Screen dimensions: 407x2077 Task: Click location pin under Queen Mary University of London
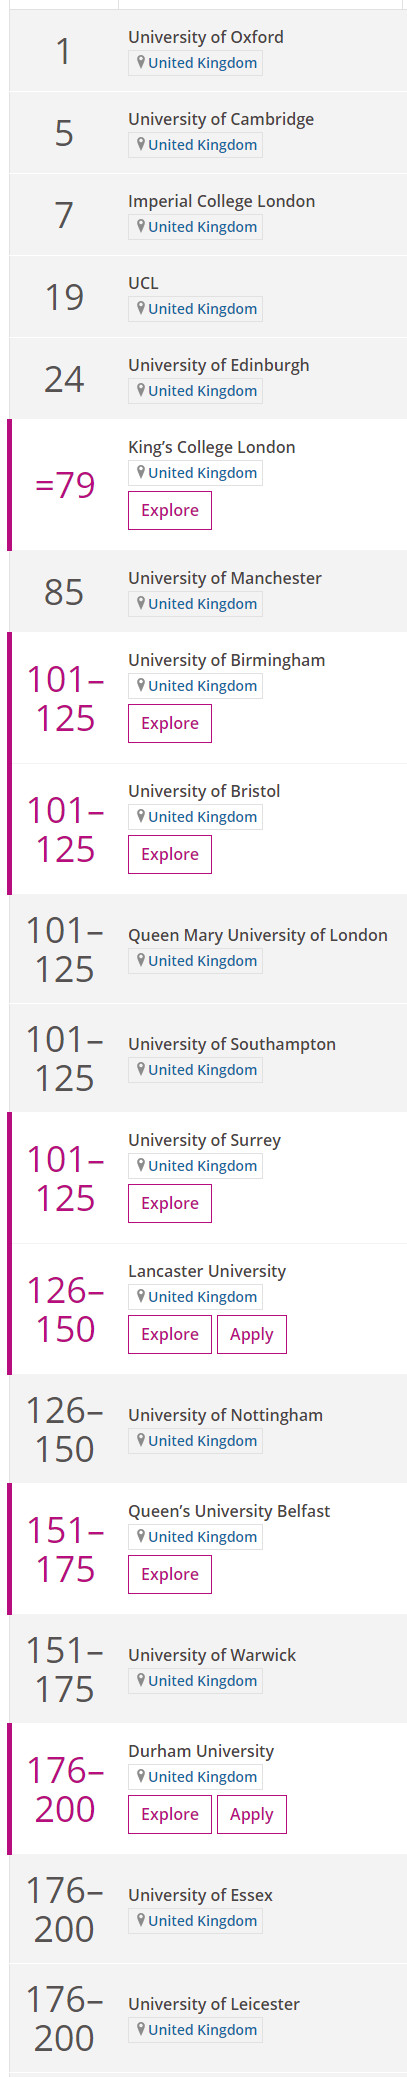(141, 960)
